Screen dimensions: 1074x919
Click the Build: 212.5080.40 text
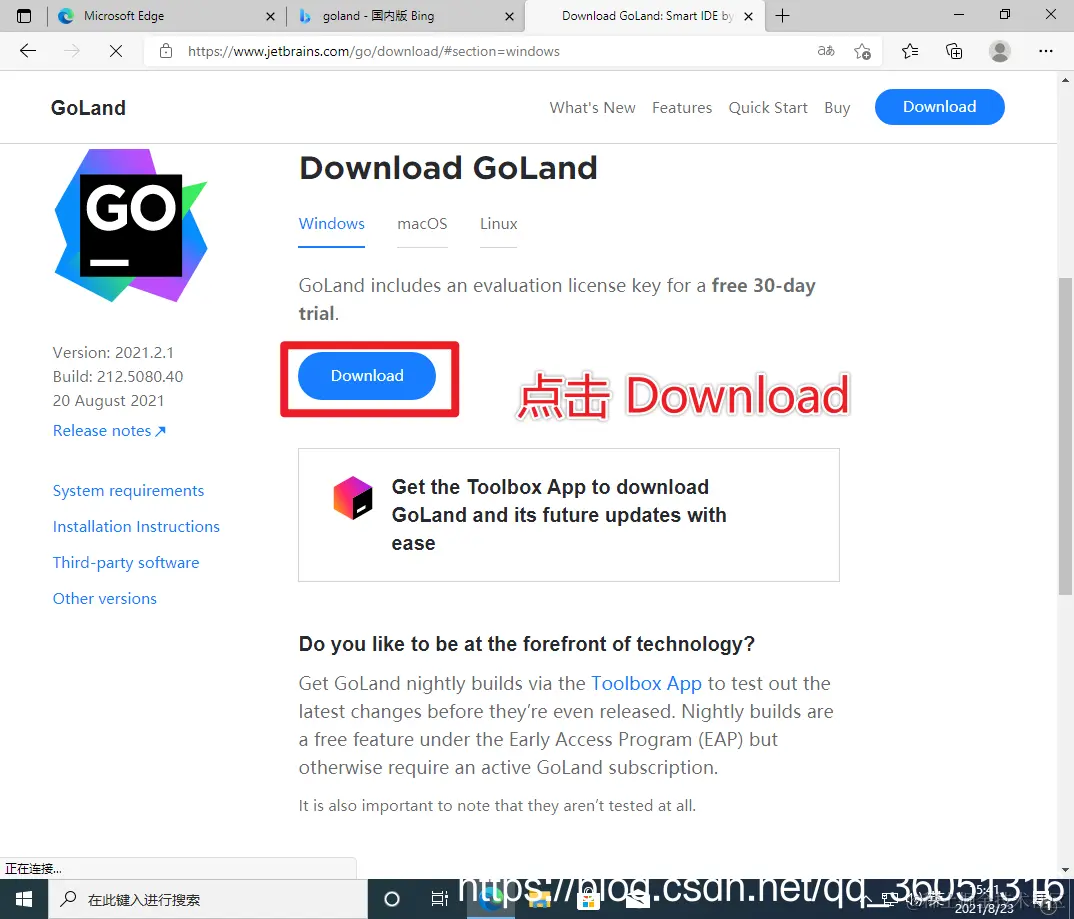pyautogui.click(x=118, y=377)
